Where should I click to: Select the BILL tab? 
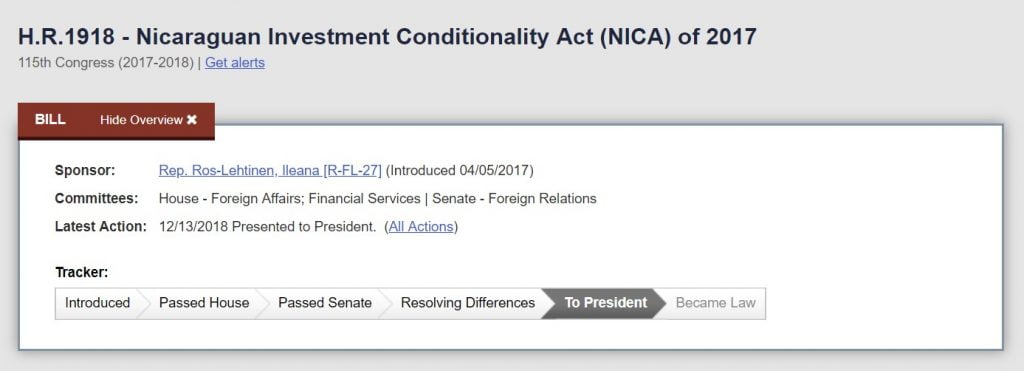point(50,120)
